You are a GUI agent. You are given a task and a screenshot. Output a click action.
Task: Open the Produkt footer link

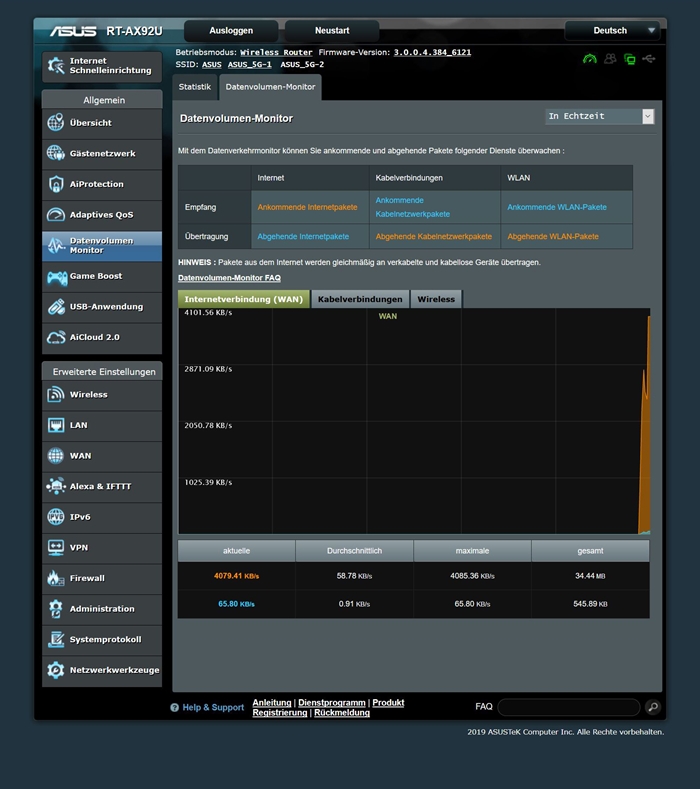click(x=388, y=702)
